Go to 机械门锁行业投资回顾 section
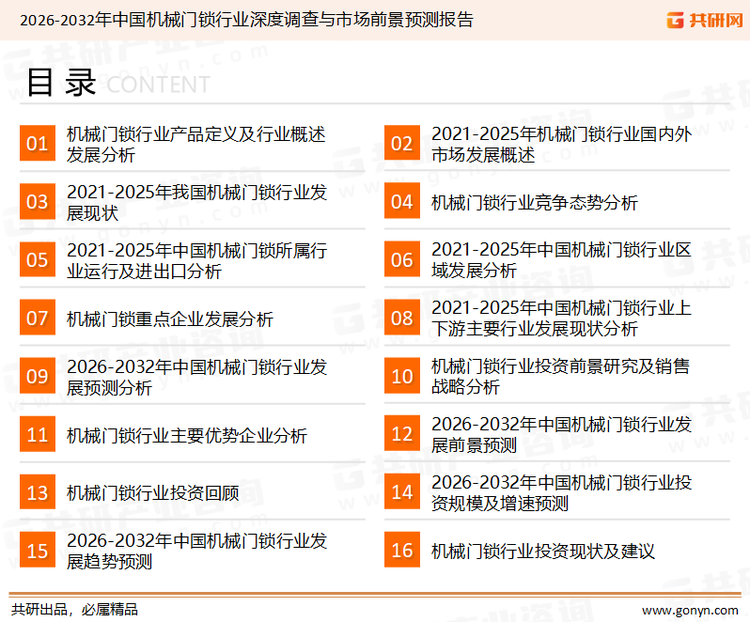The image size is (750, 622). click(x=153, y=493)
